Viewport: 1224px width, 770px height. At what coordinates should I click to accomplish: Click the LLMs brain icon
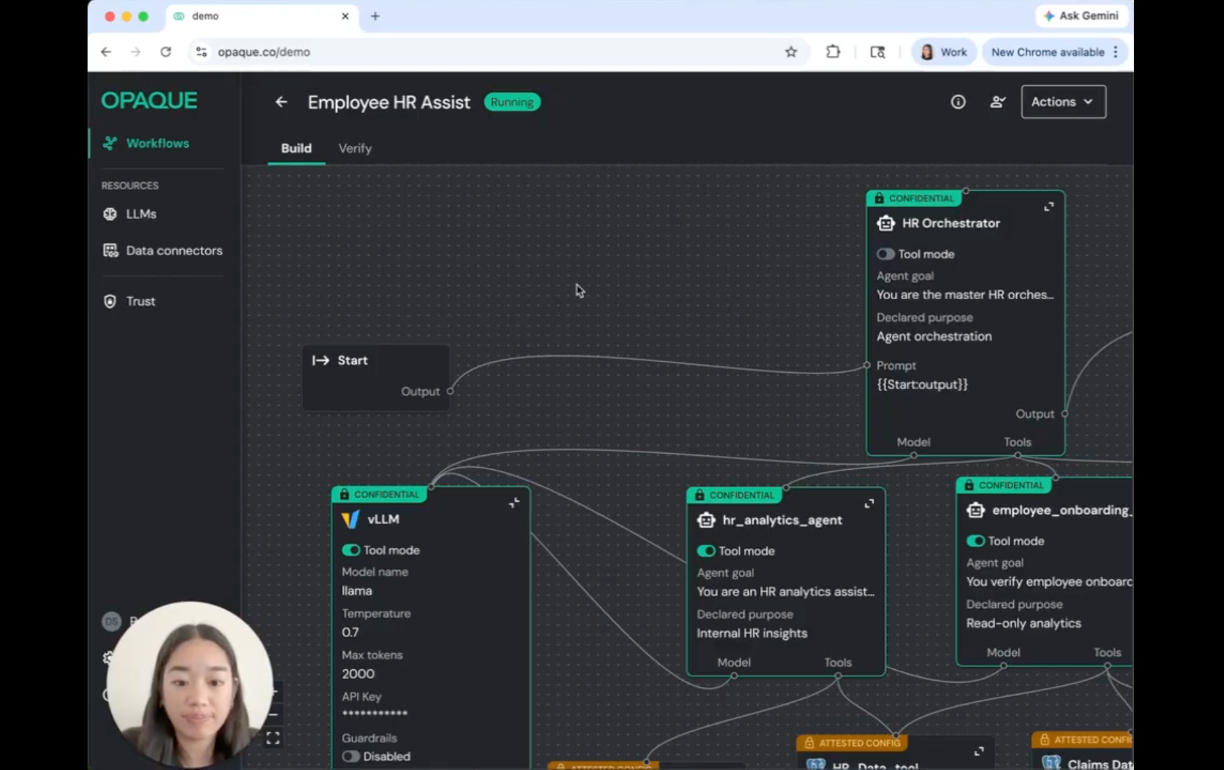coord(110,214)
